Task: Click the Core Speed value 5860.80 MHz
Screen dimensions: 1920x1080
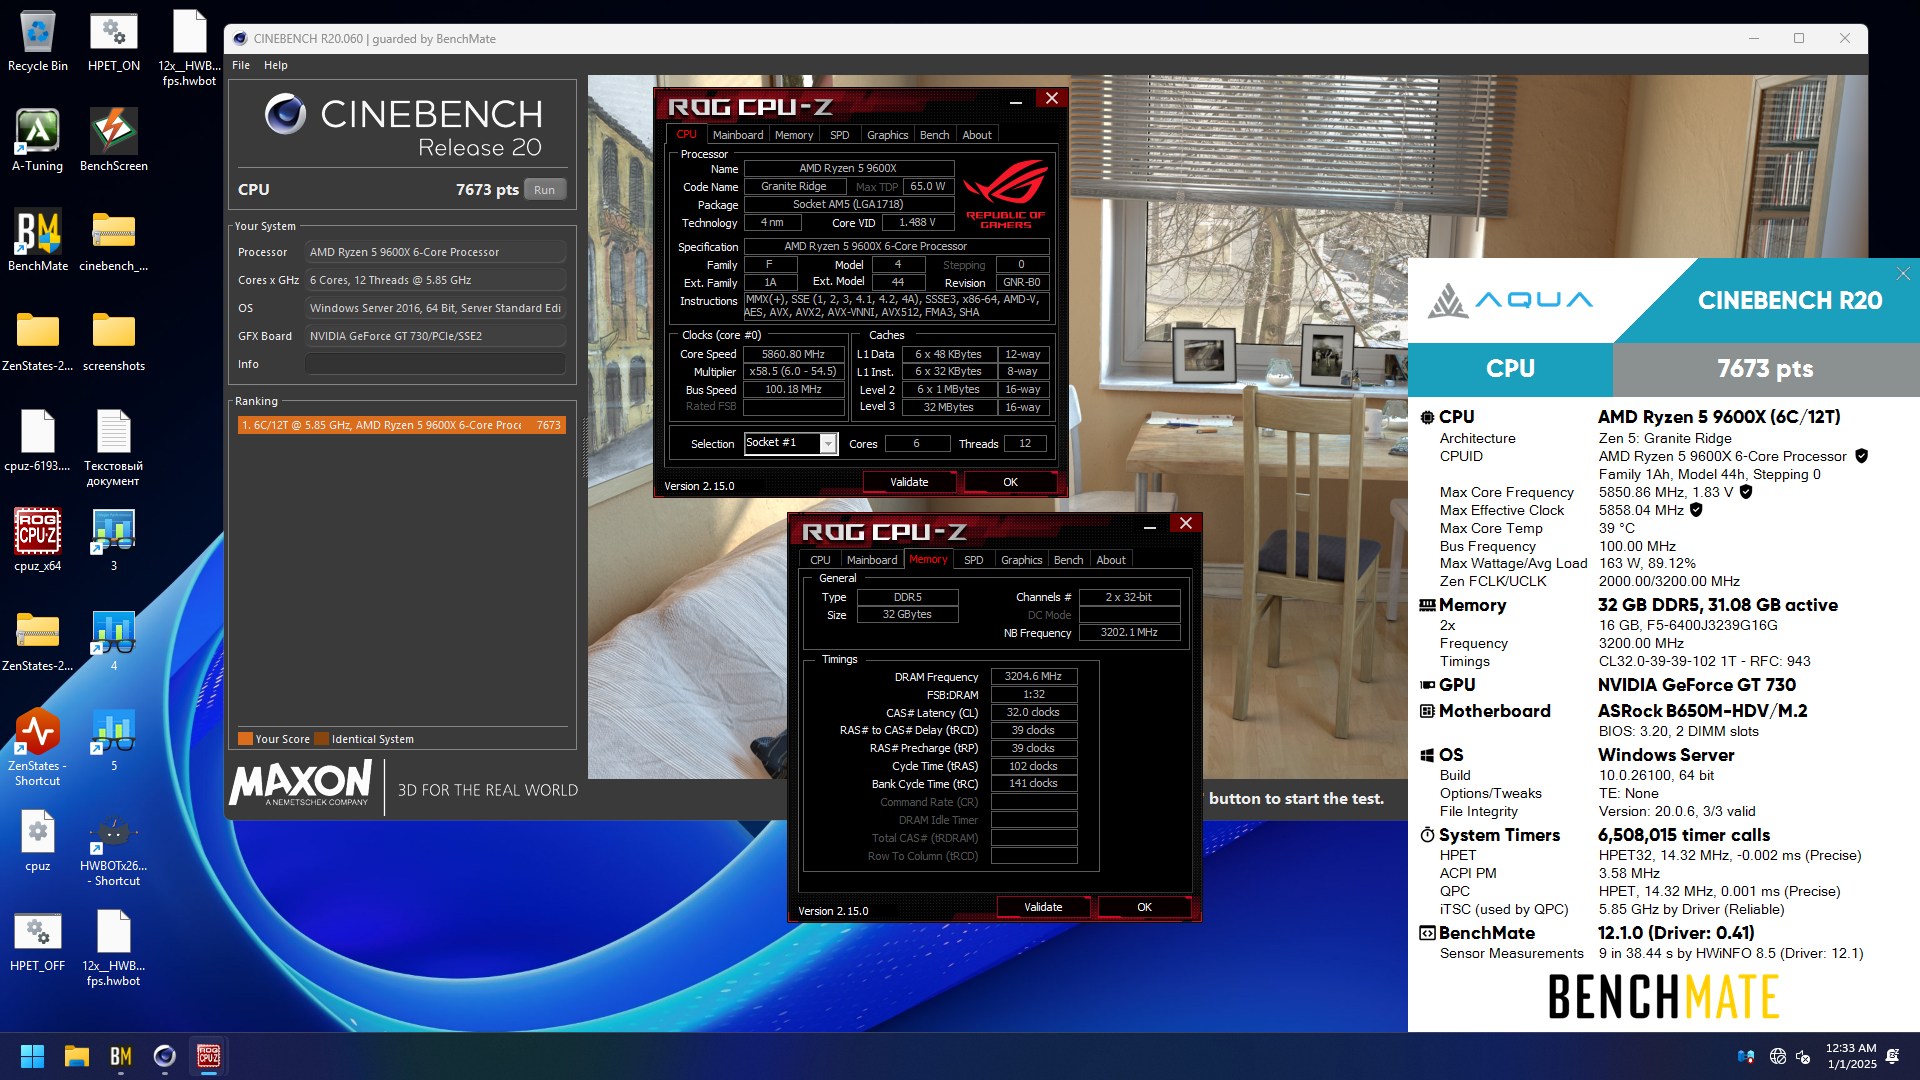Action: point(794,354)
